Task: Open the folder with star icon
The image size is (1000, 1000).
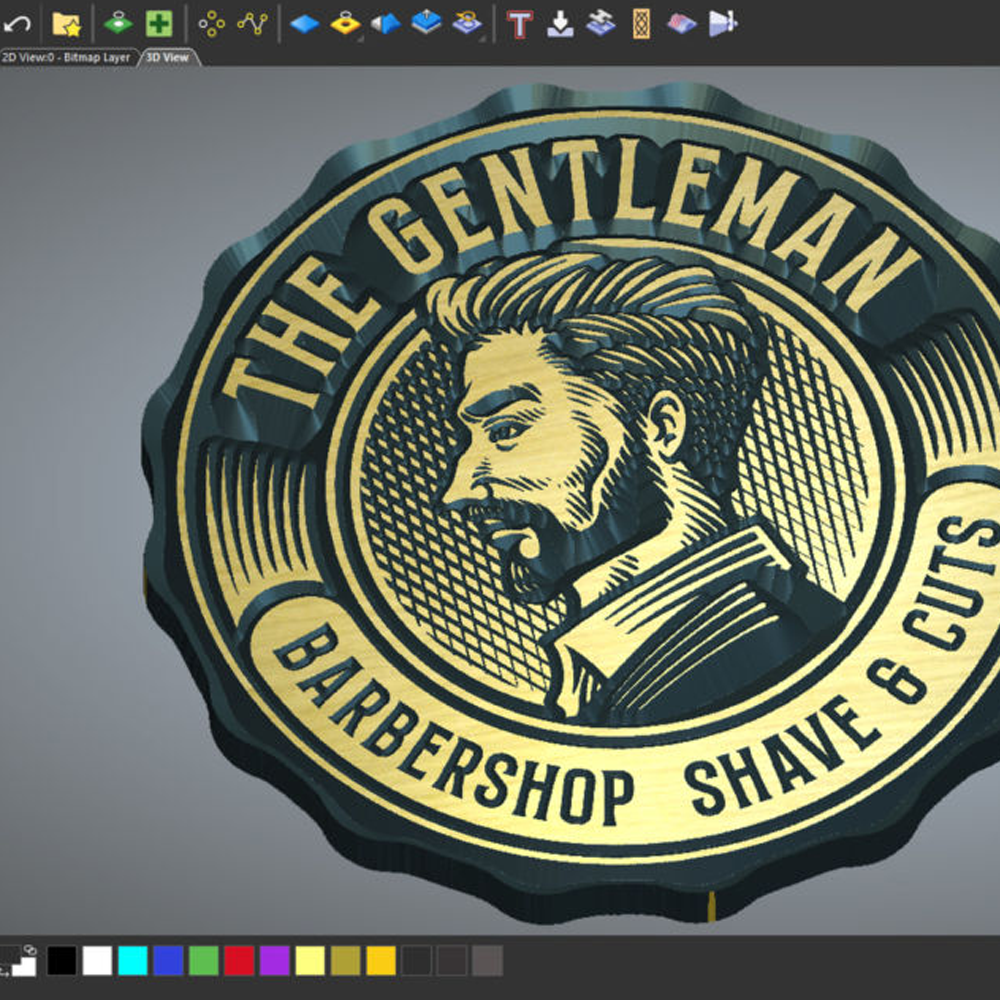Action: 66,23
